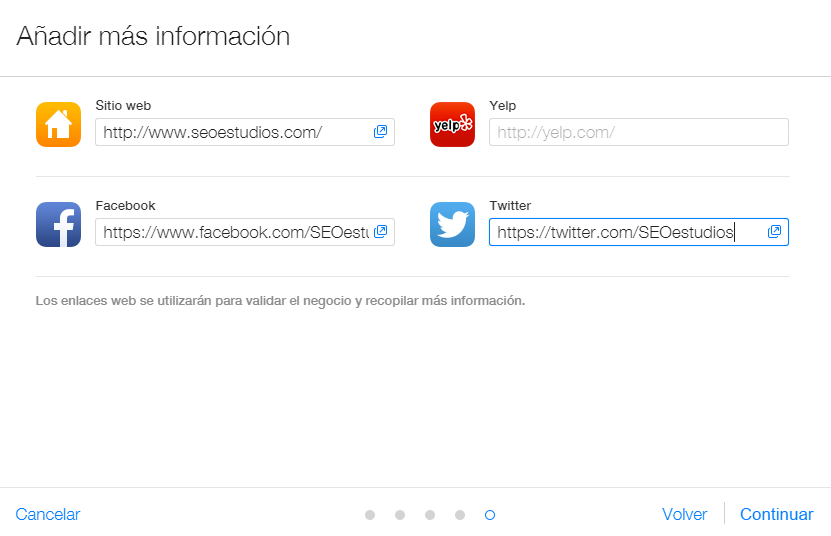Click the Twitter field label
The width and height of the screenshot is (831, 536).
point(510,206)
